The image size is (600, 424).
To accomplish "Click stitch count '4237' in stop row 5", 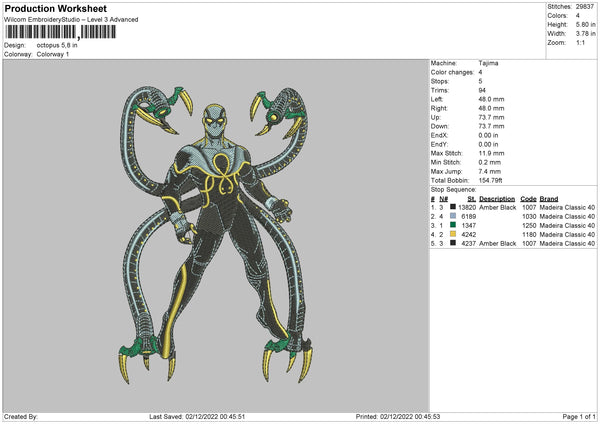I will [x=469, y=244].
